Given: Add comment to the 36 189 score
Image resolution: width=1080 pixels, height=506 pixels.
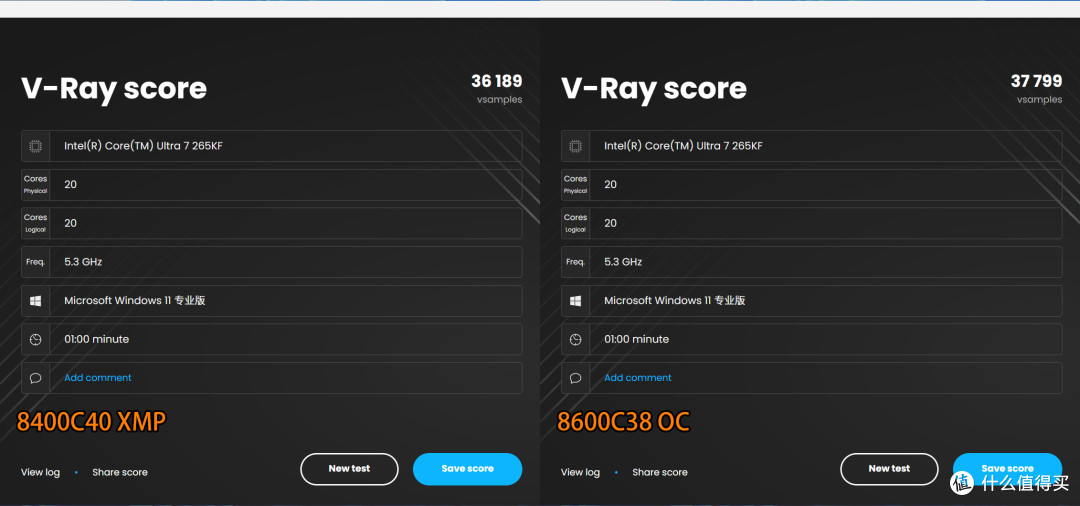Looking at the screenshot, I should 98,377.
